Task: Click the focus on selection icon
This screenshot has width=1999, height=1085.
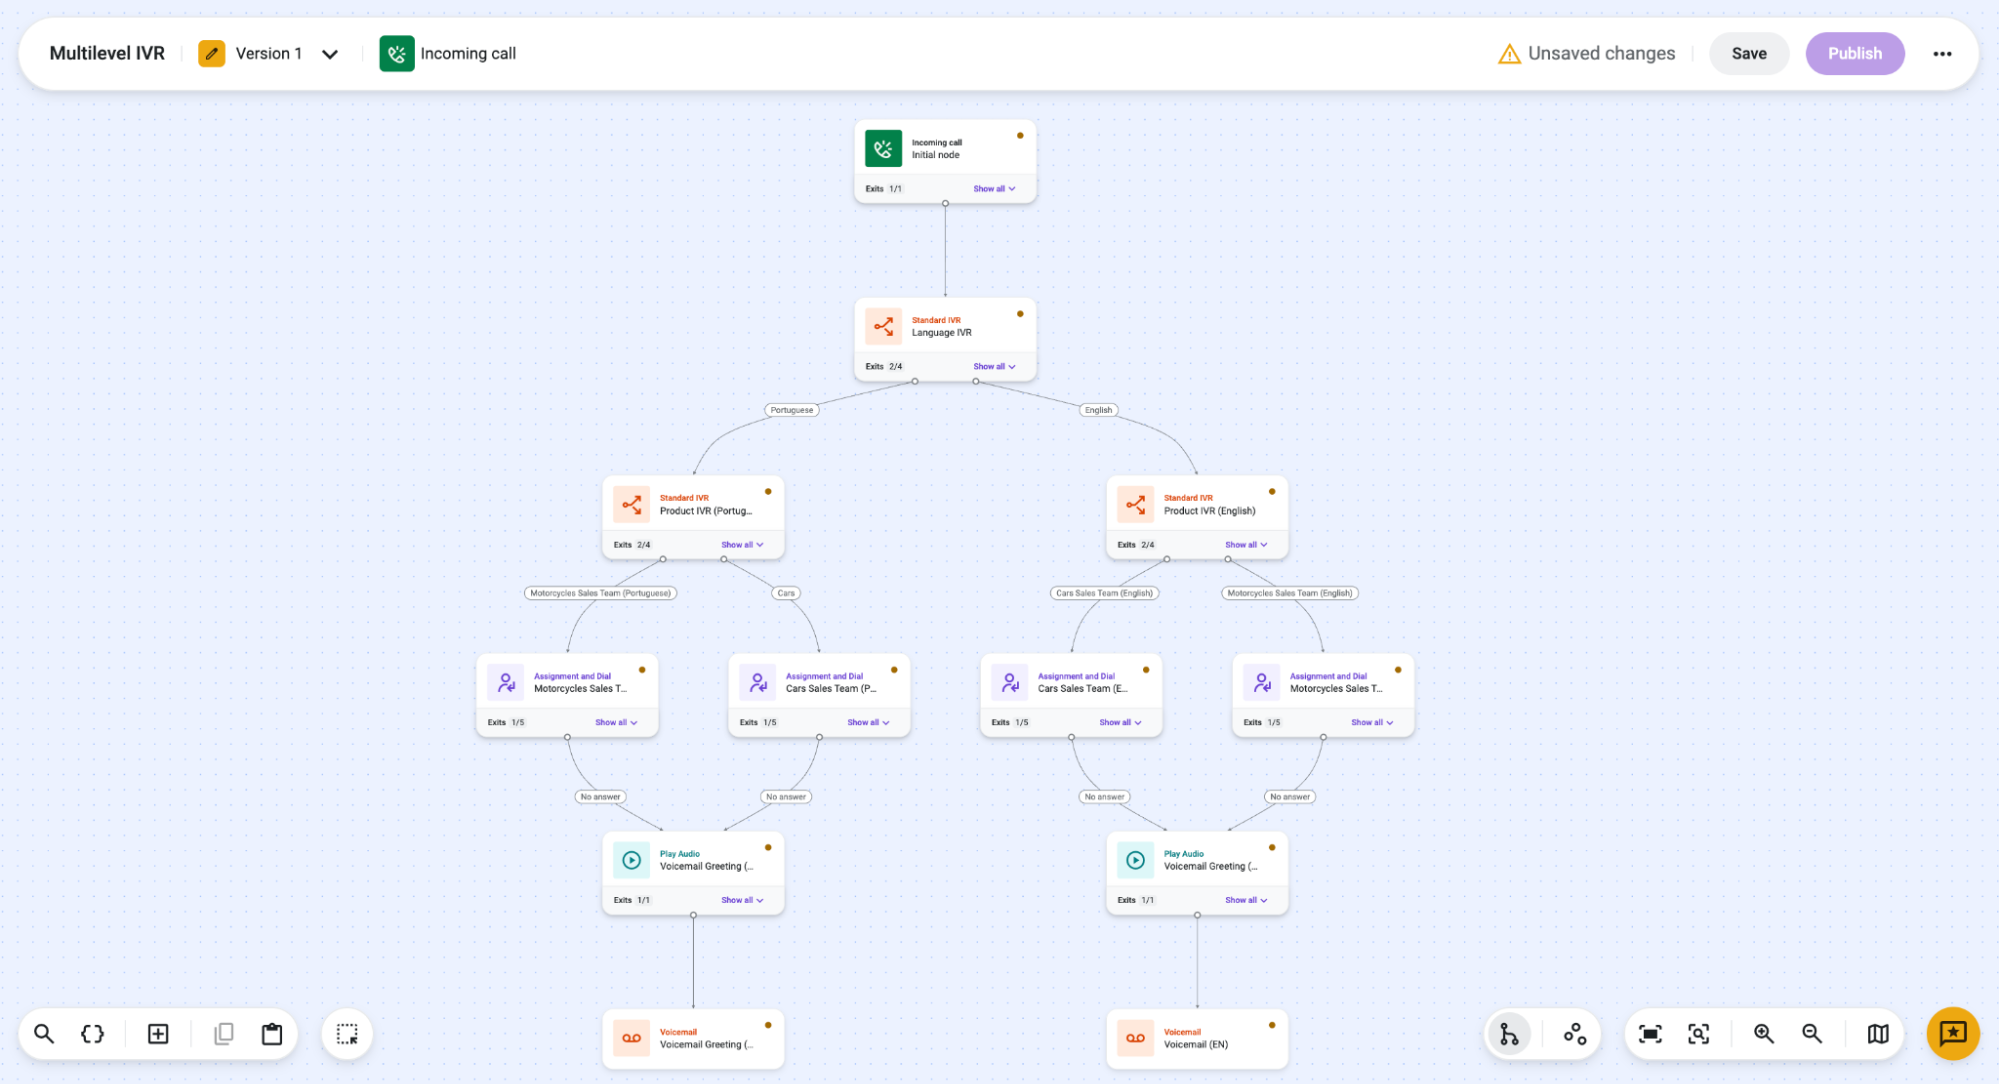Action: coord(1699,1034)
